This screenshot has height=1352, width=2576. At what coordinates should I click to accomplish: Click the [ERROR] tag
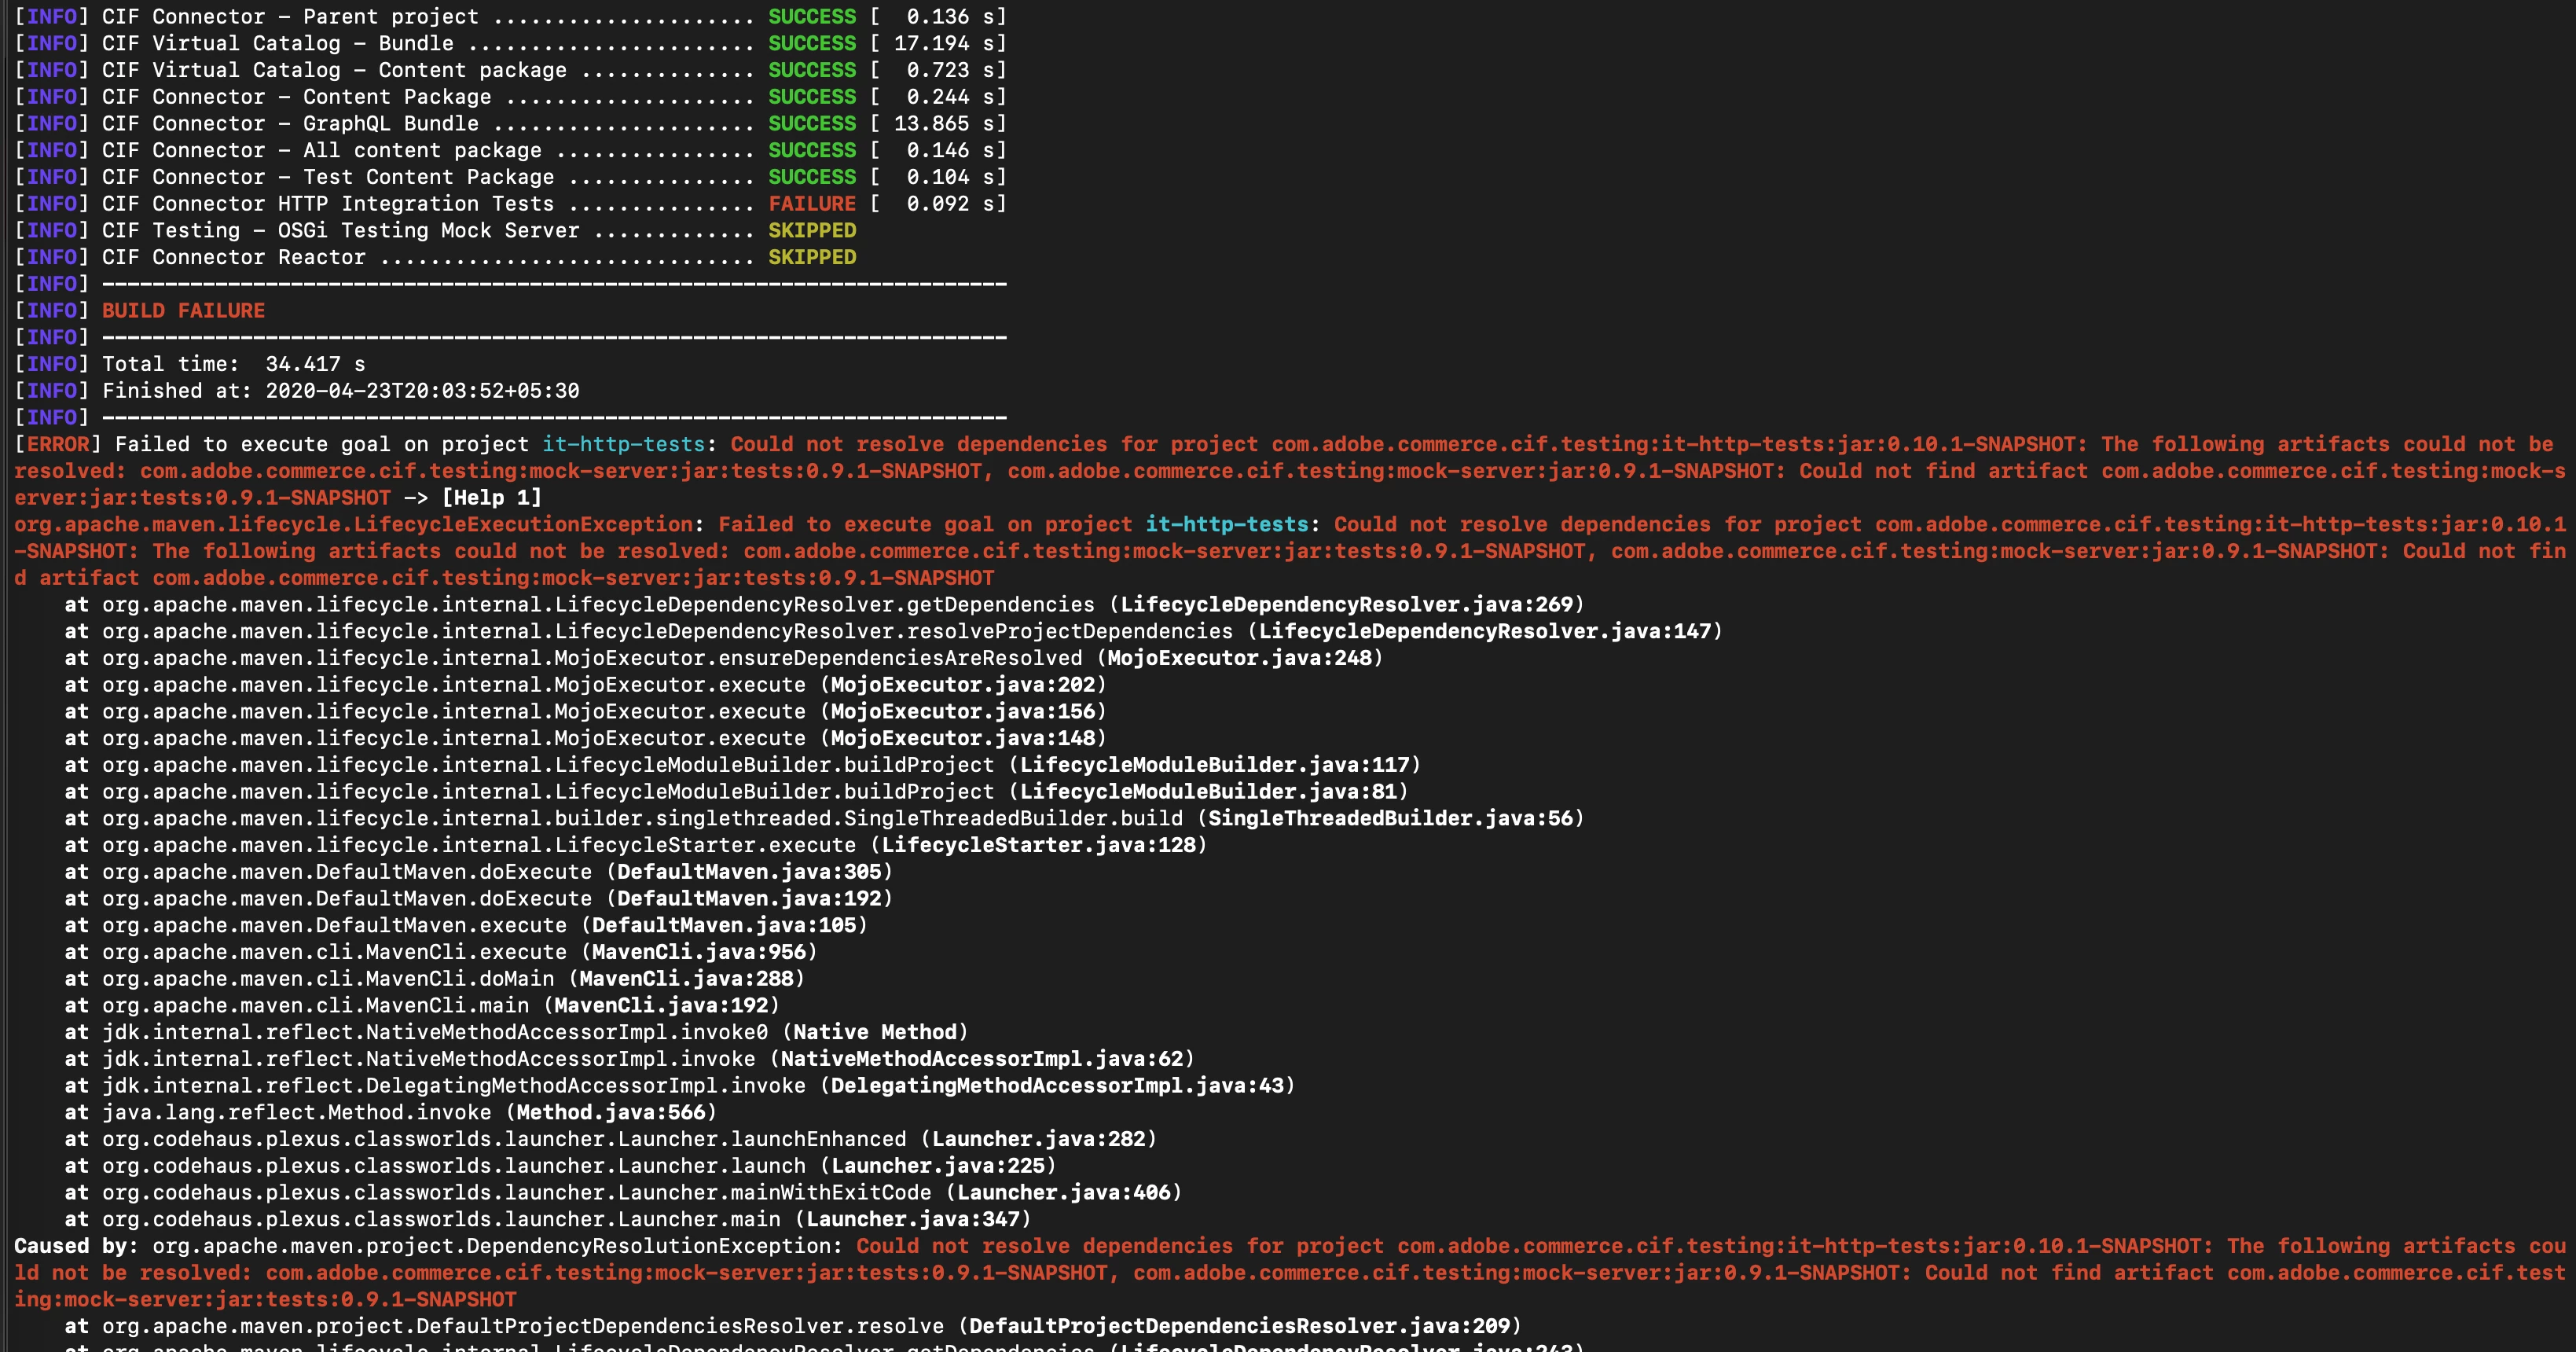coord(57,444)
